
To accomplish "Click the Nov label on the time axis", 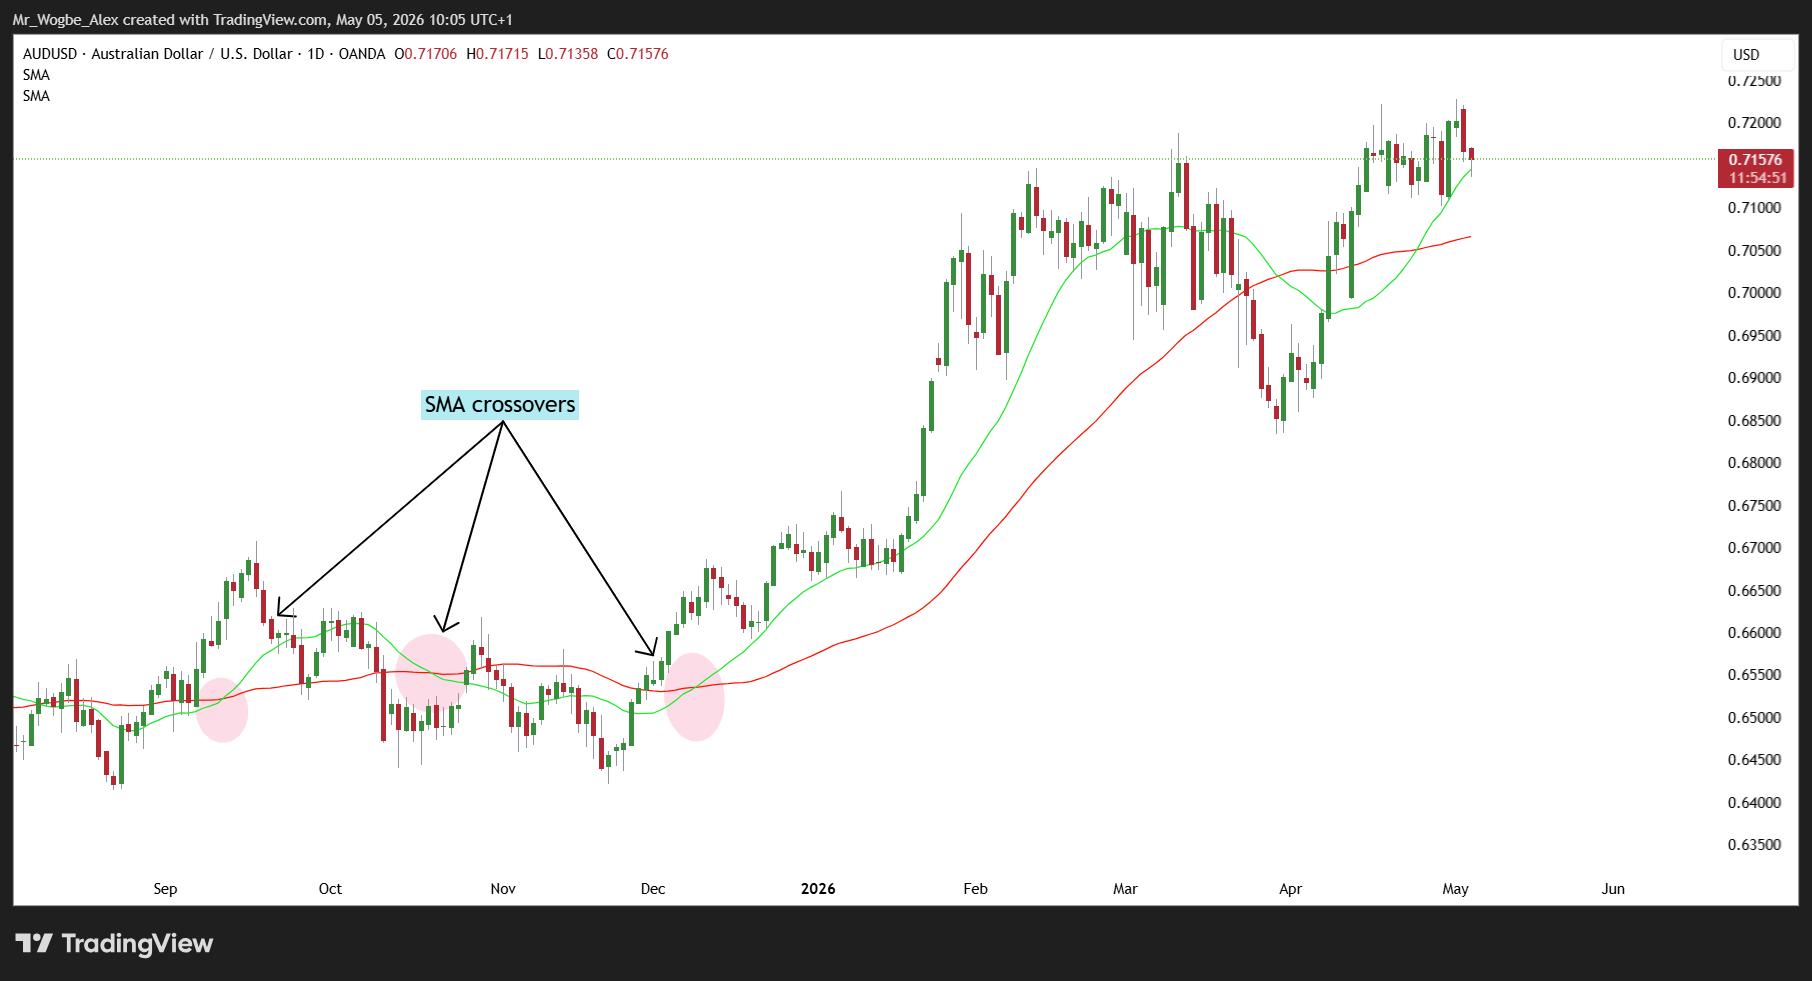I will [503, 889].
